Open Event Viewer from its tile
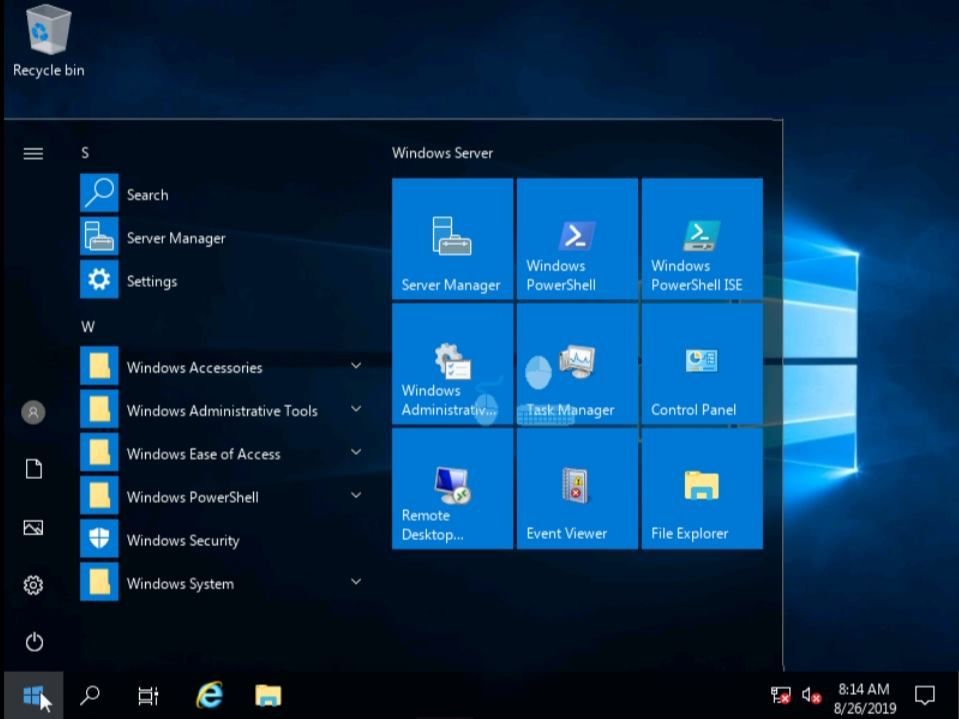 pyautogui.click(x=576, y=487)
